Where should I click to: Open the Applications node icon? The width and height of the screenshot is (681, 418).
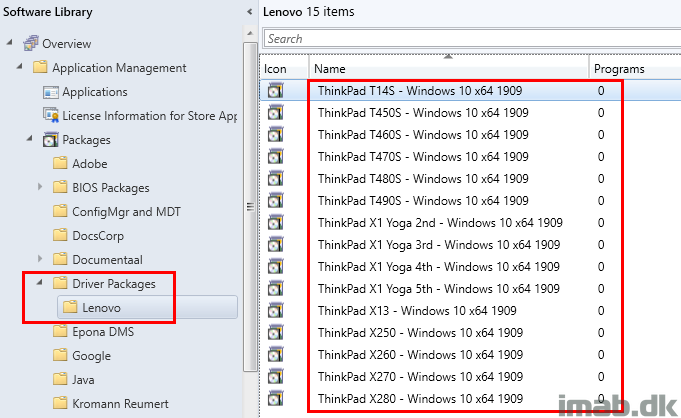(x=50, y=92)
